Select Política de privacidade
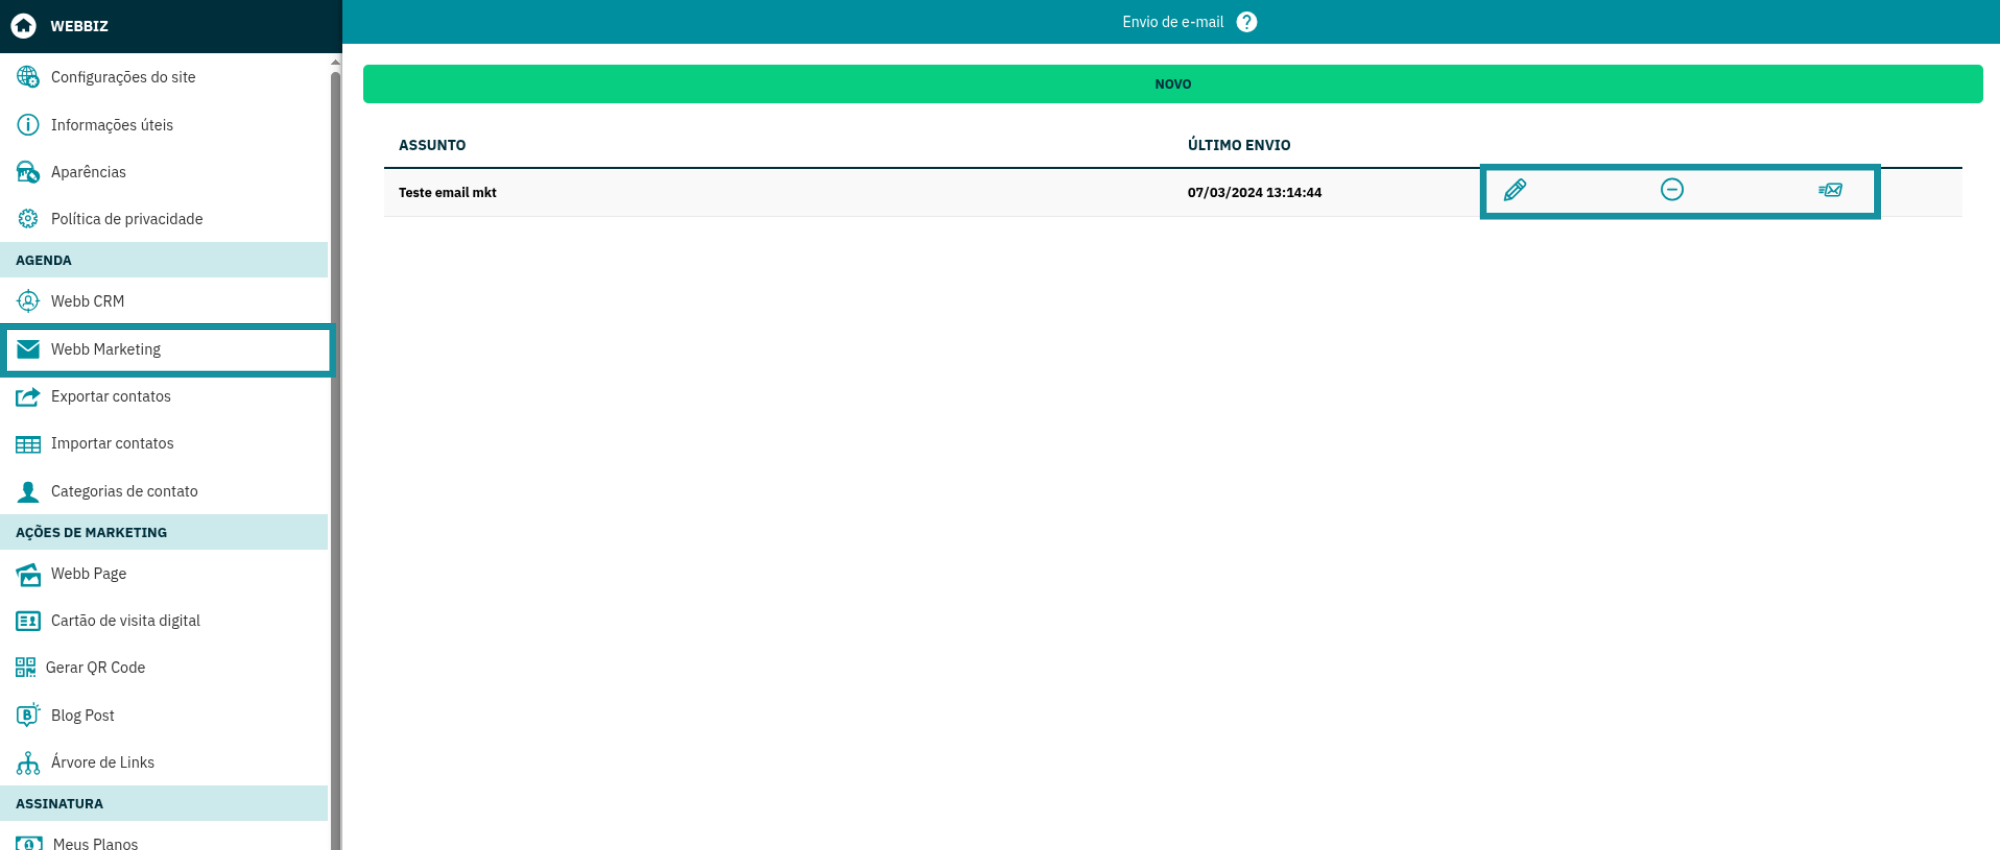 [127, 219]
